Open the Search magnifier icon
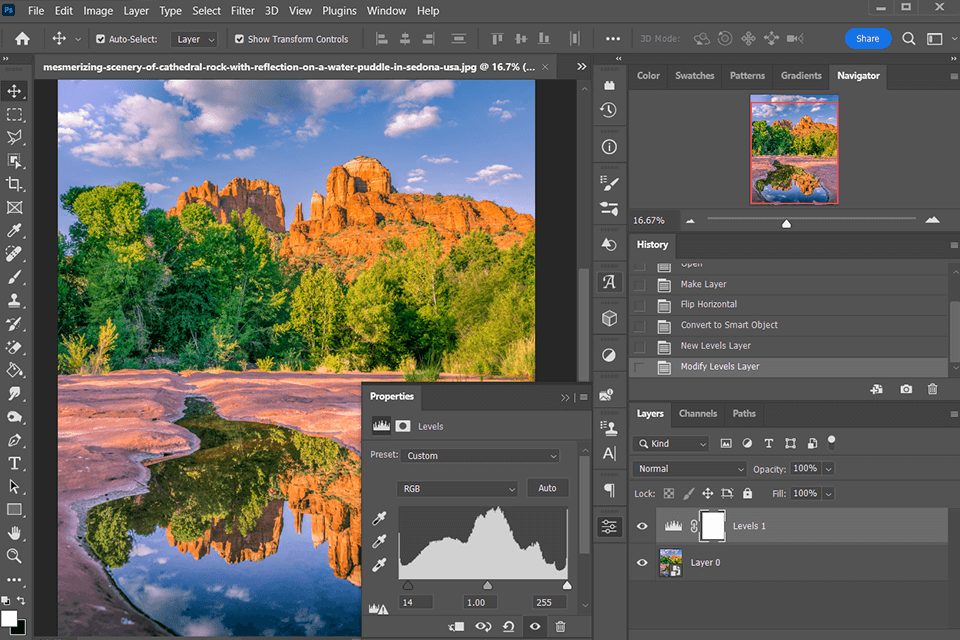Image resolution: width=960 pixels, height=640 pixels. (909, 39)
